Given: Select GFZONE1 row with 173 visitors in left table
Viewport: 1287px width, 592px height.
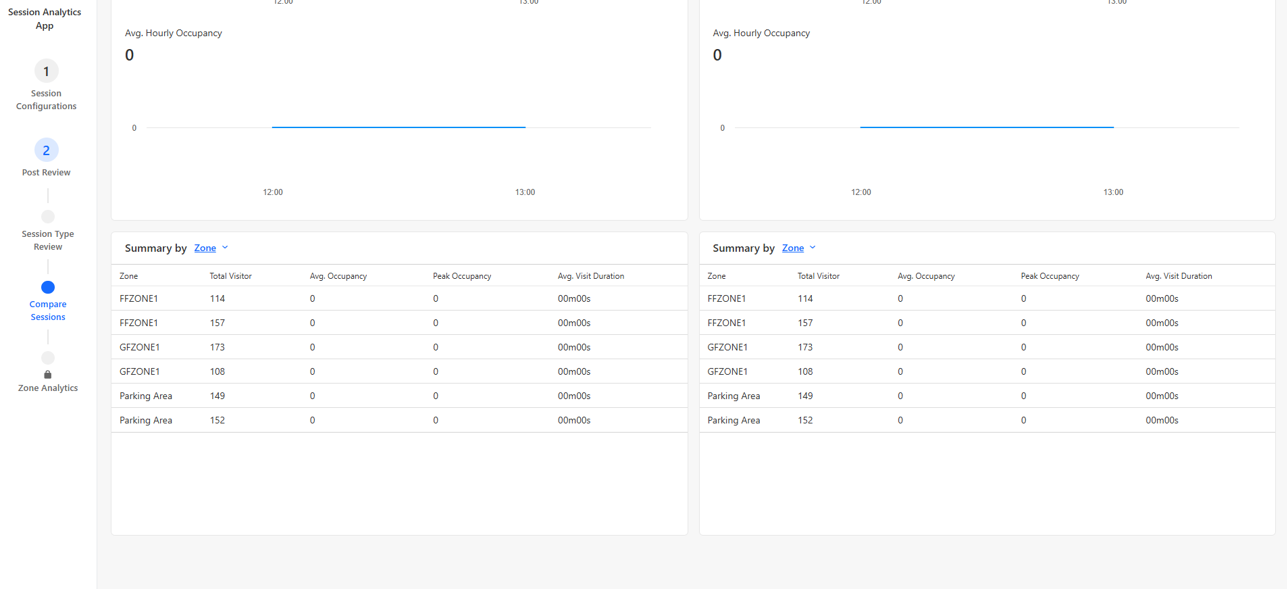Looking at the screenshot, I should pyautogui.click(x=140, y=347).
